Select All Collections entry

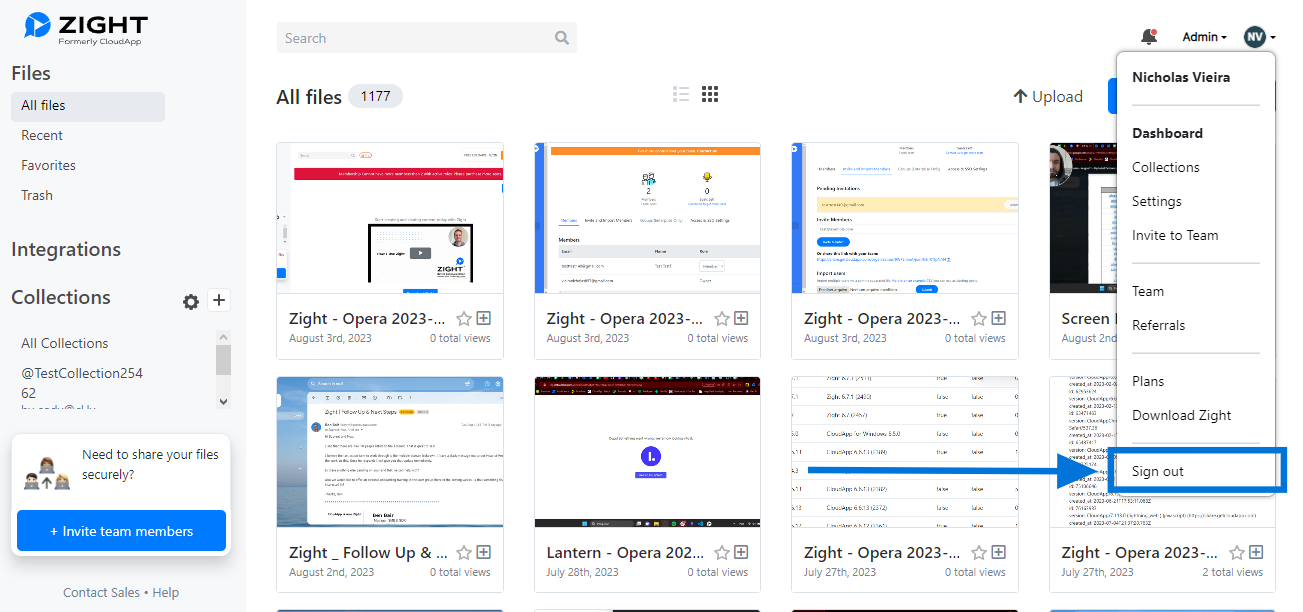point(65,343)
